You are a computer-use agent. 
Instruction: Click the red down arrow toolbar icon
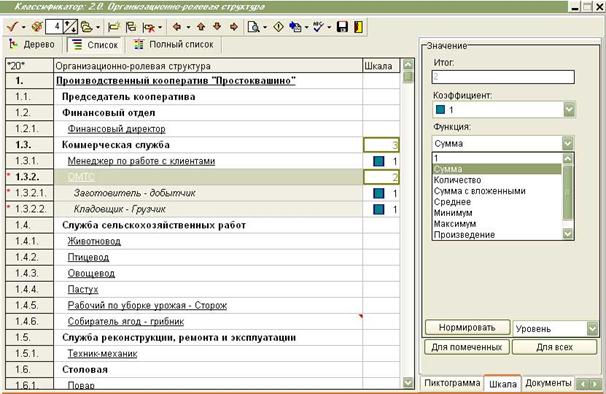click(217, 27)
